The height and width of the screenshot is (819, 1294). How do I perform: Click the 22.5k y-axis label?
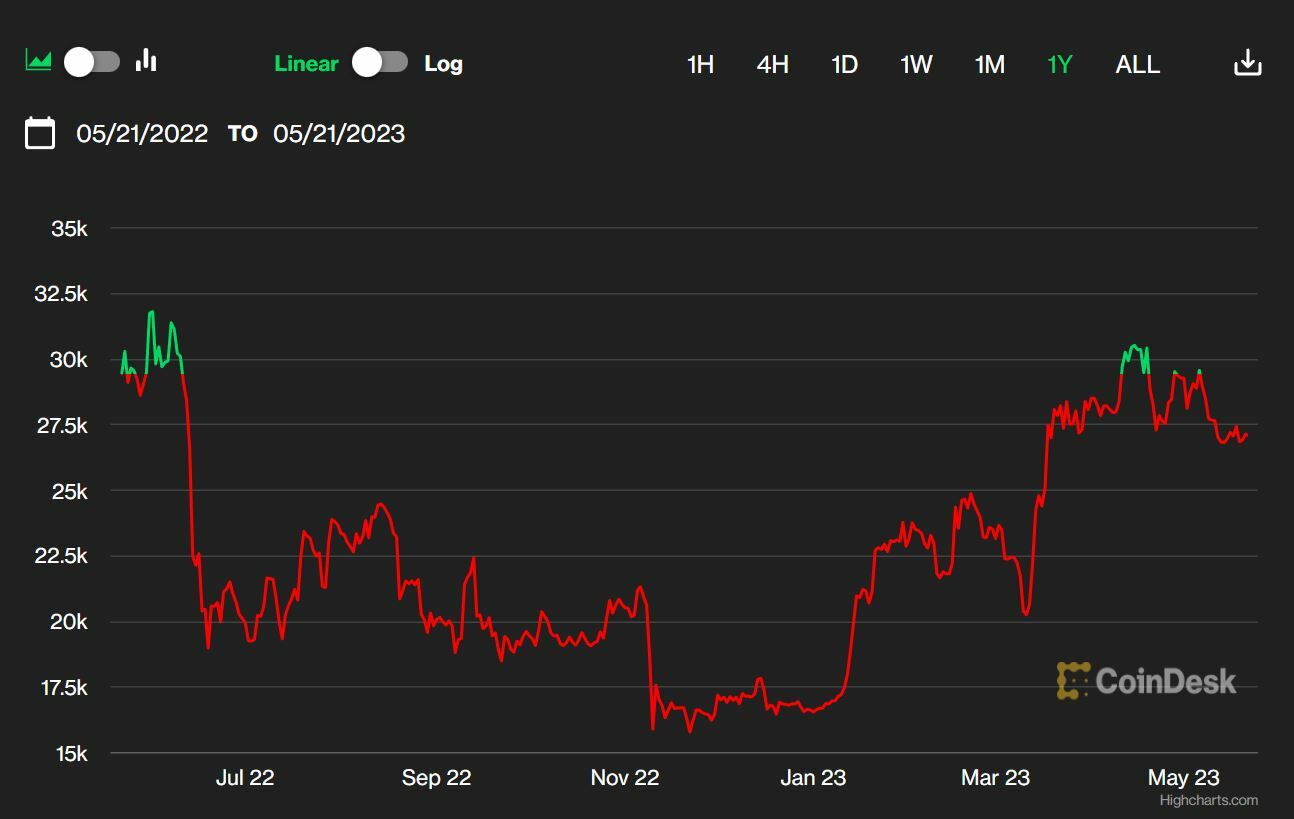click(61, 556)
